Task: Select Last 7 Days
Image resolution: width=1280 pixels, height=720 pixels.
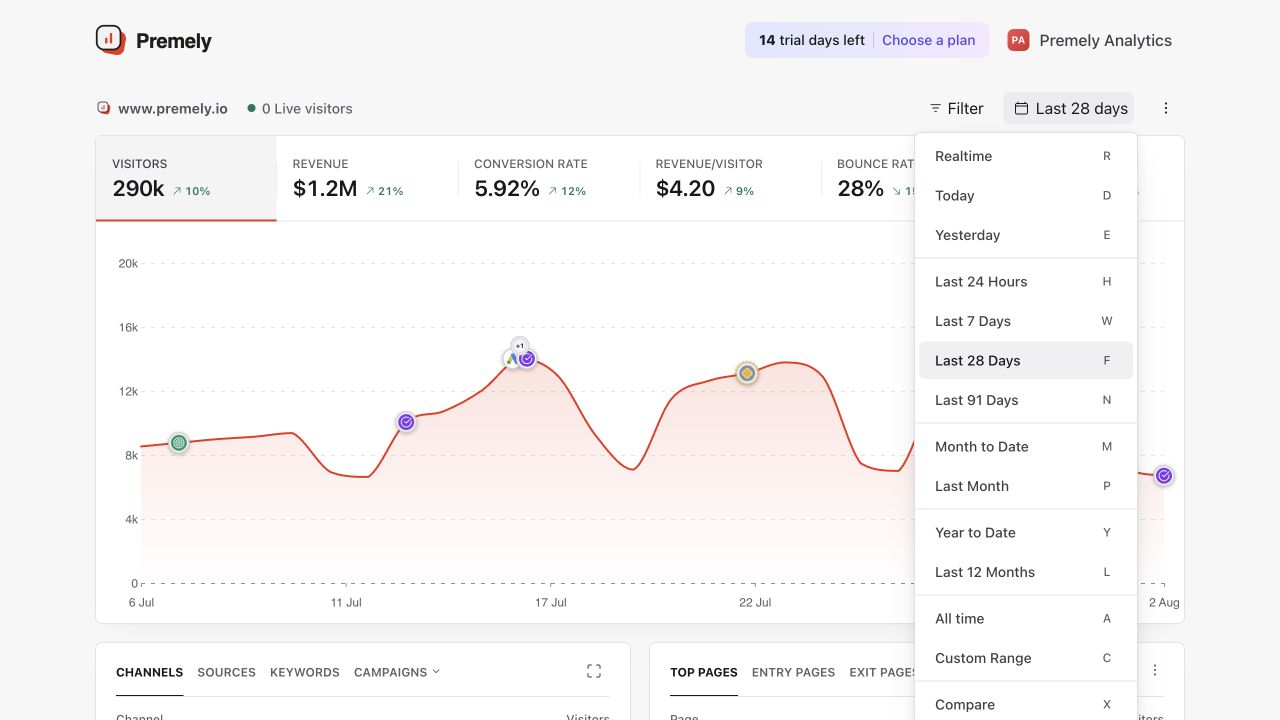Action: [1026, 321]
